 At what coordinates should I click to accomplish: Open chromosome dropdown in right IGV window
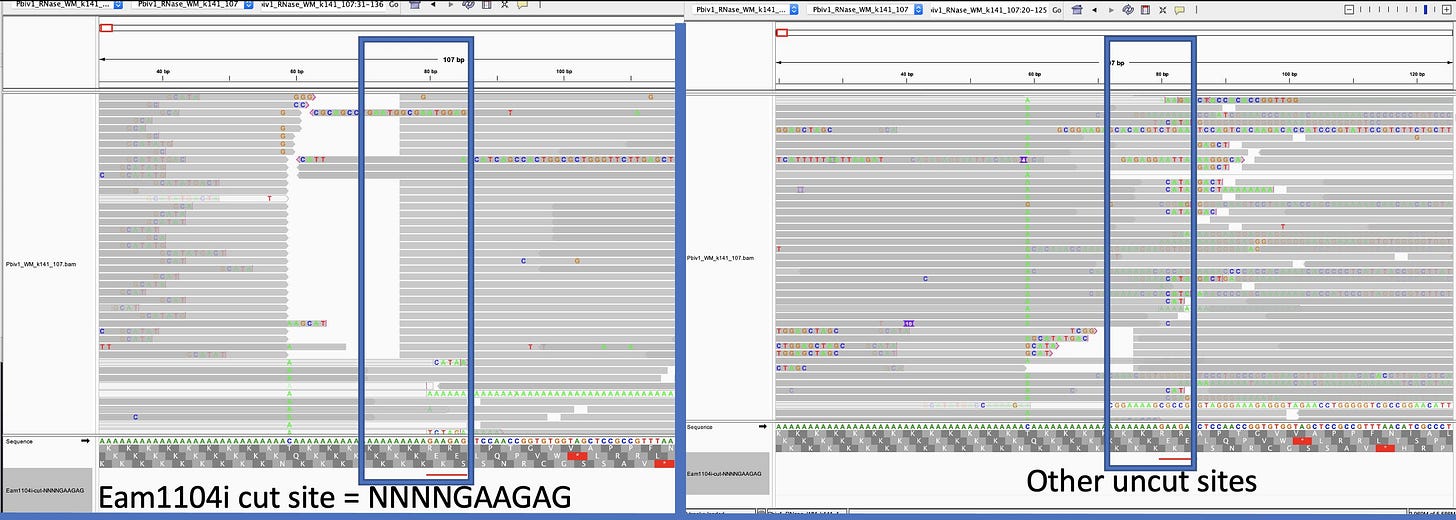click(865, 9)
